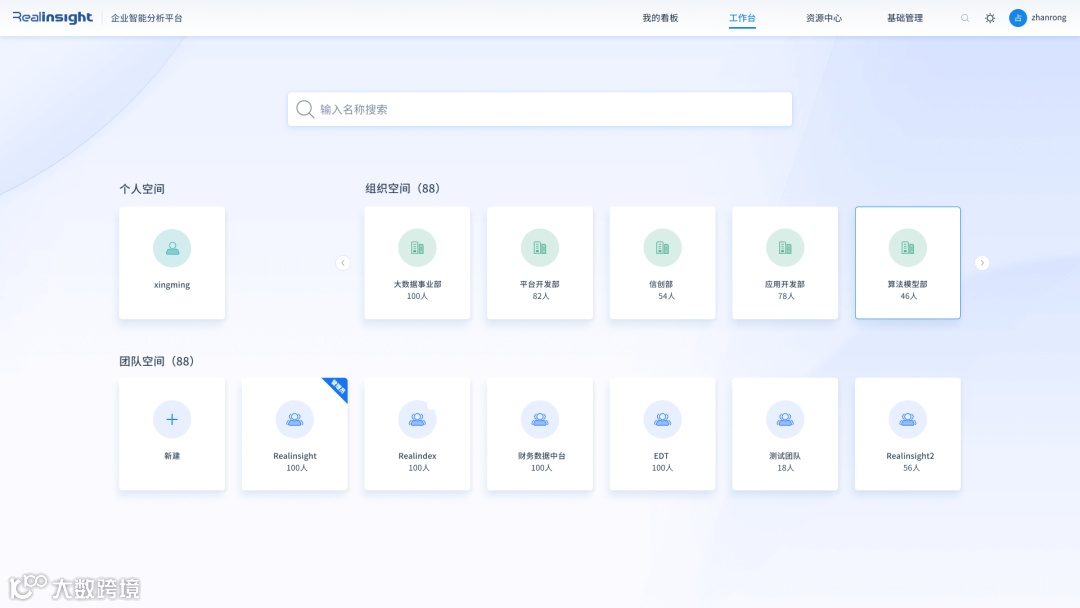Viewport: 1080px width, 608px height.
Task: Click the plus icon to create a team
Action: 172,419
